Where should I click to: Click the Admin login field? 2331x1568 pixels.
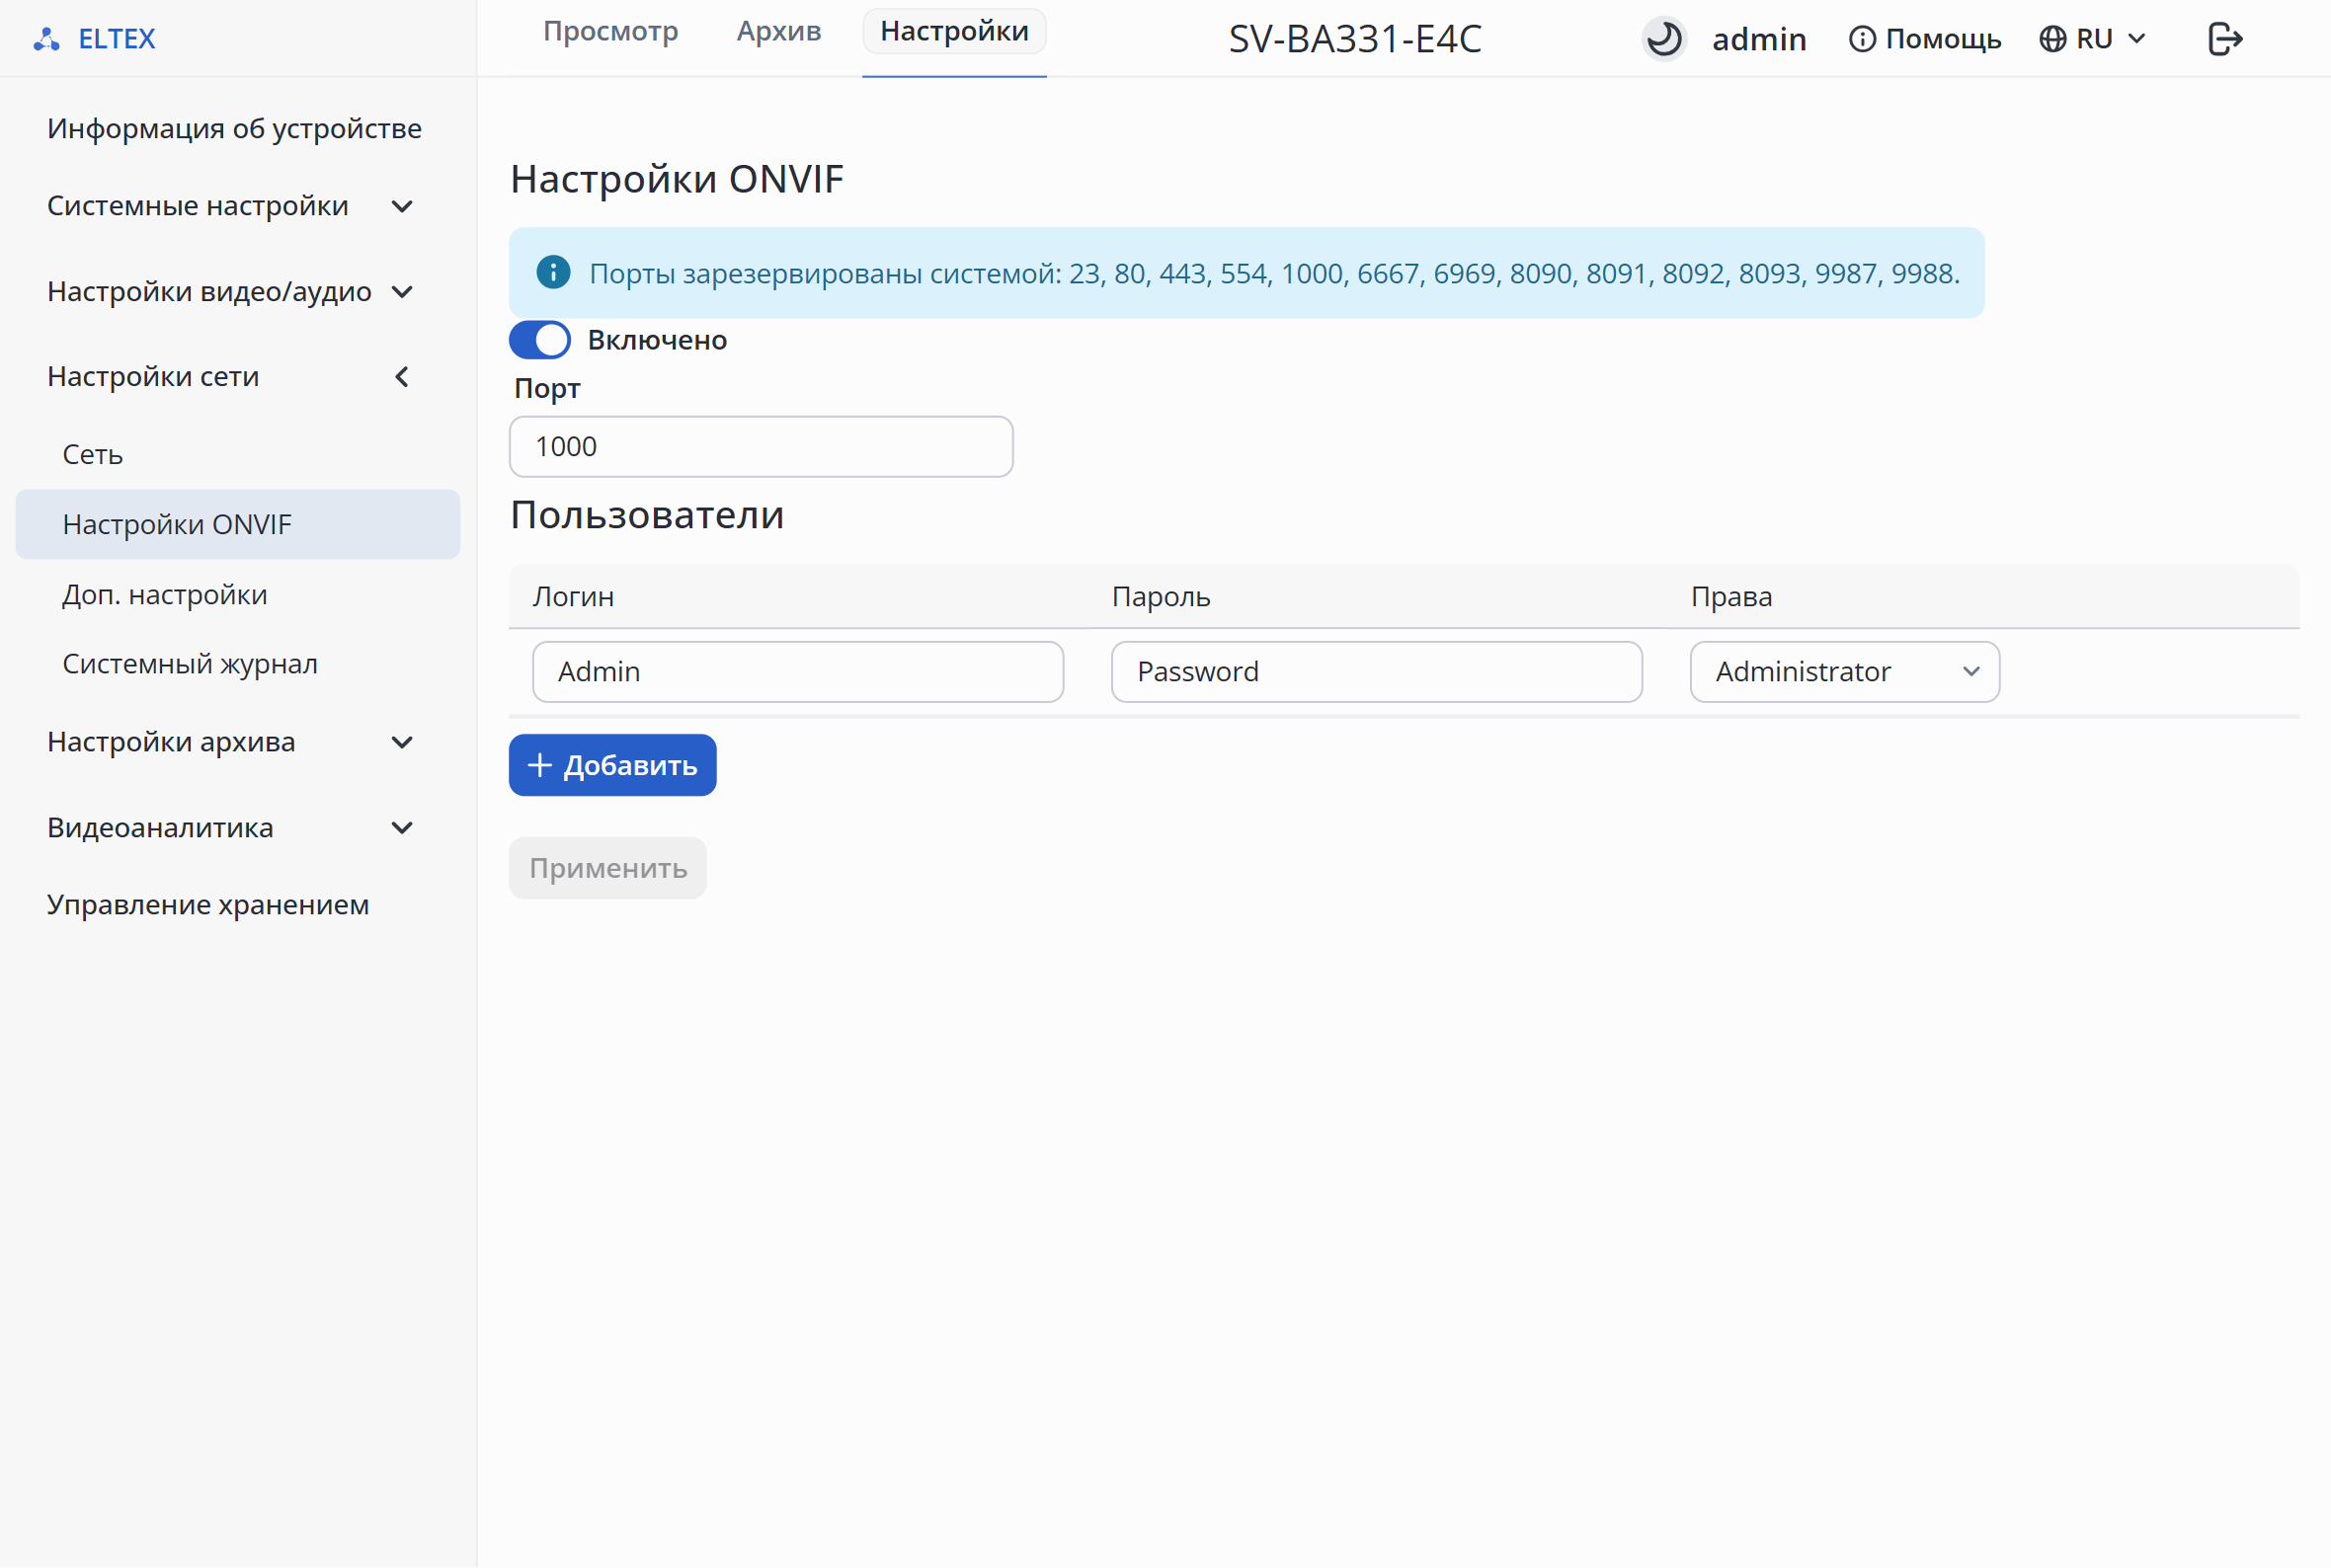(798, 672)
